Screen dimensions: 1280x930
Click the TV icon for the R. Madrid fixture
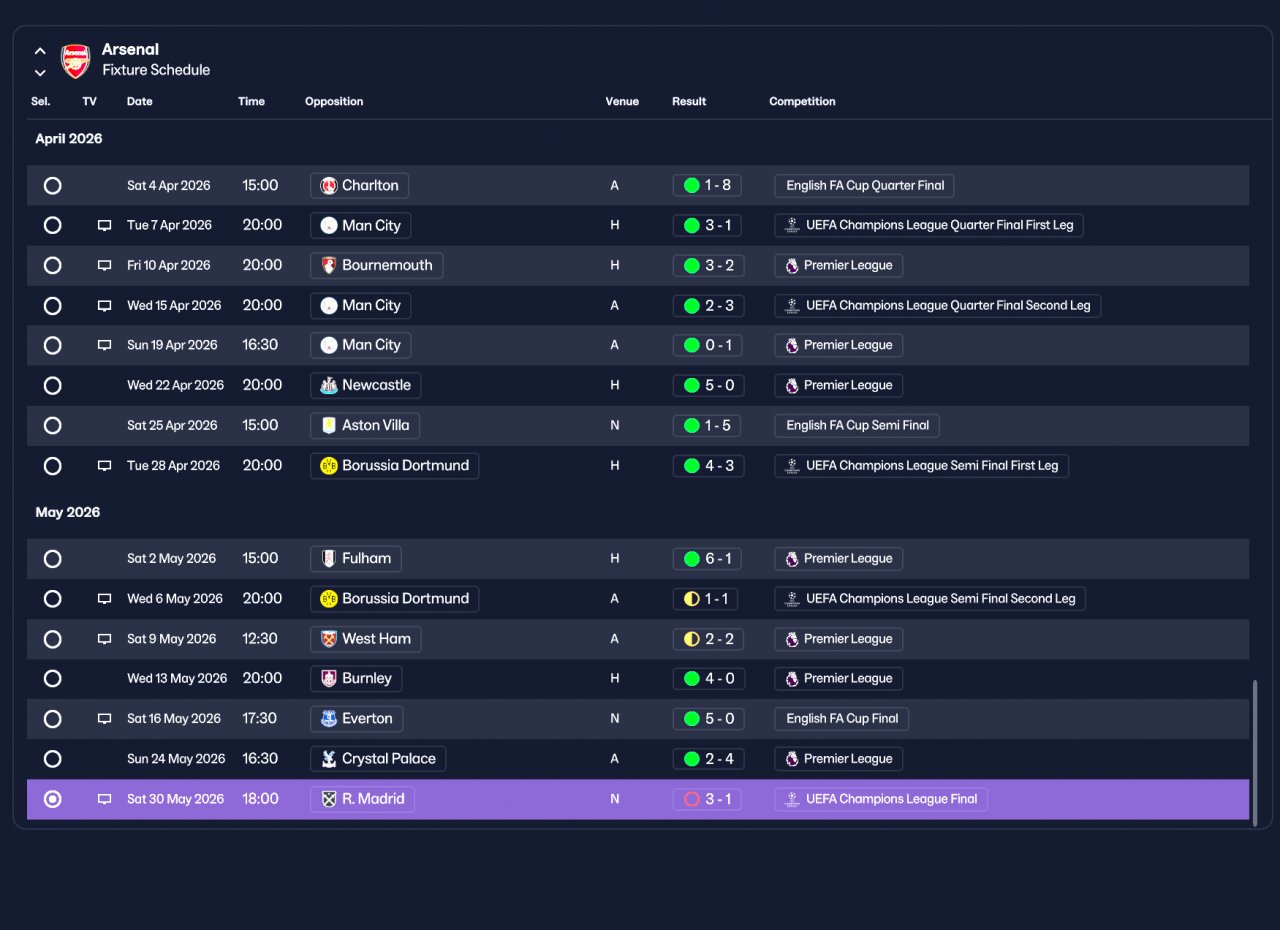click(x=104, y=799)
